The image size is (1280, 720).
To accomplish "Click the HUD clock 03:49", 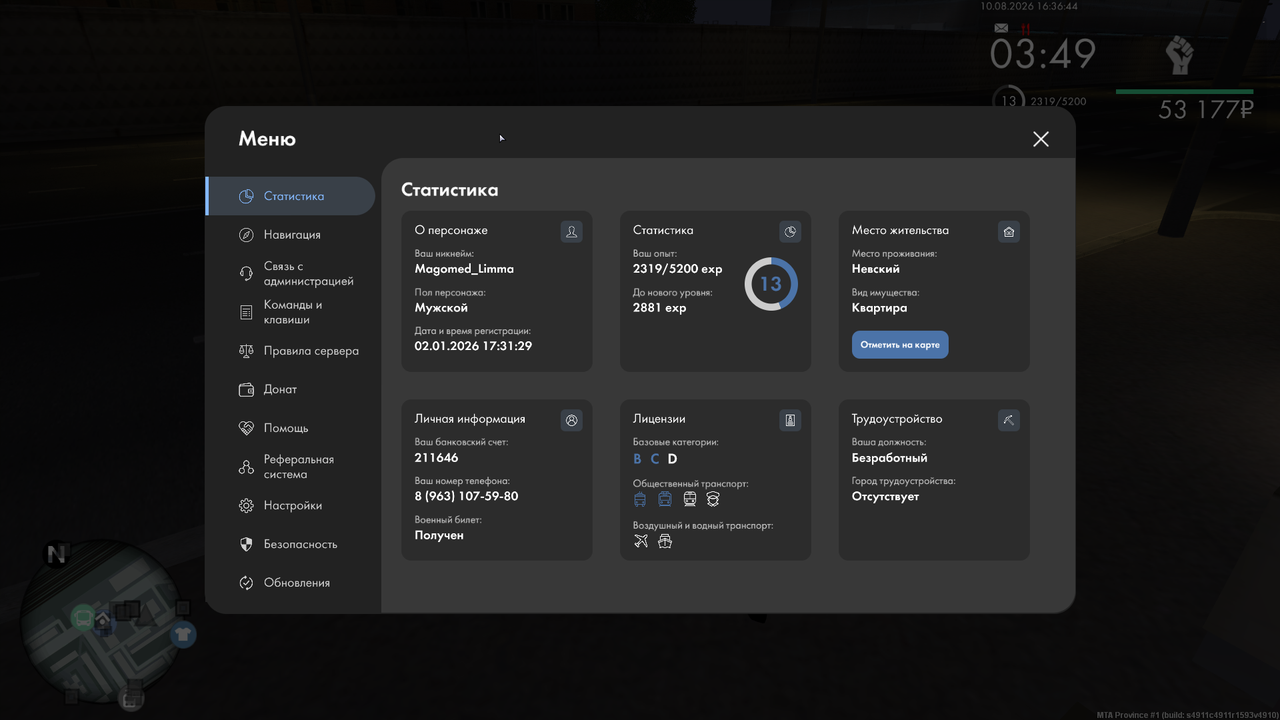I will (x=1043, y=54).
